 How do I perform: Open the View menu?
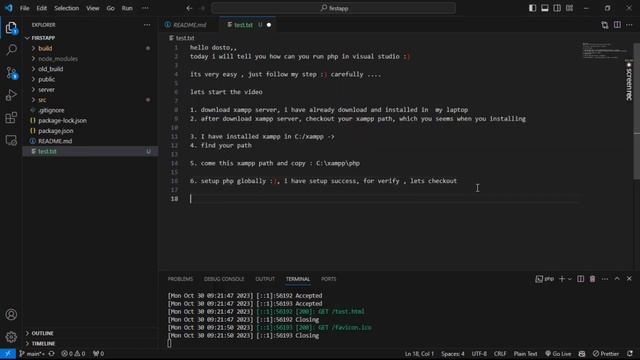93,8
